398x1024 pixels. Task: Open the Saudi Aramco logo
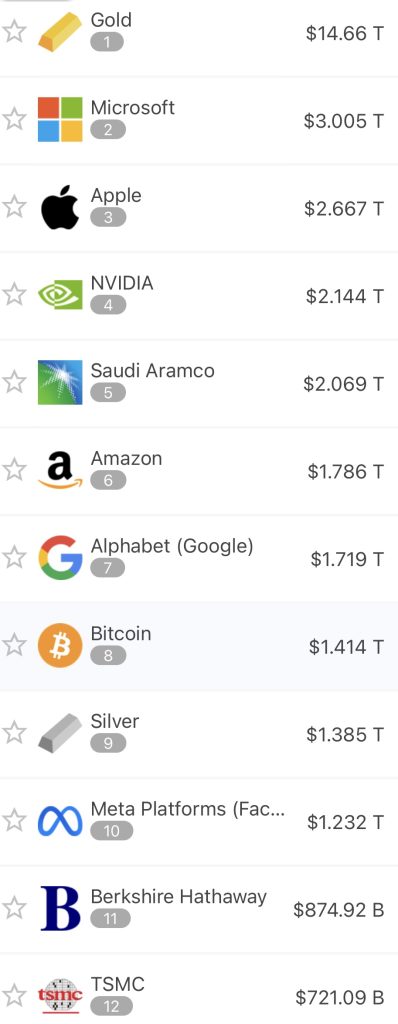[60, 382]
